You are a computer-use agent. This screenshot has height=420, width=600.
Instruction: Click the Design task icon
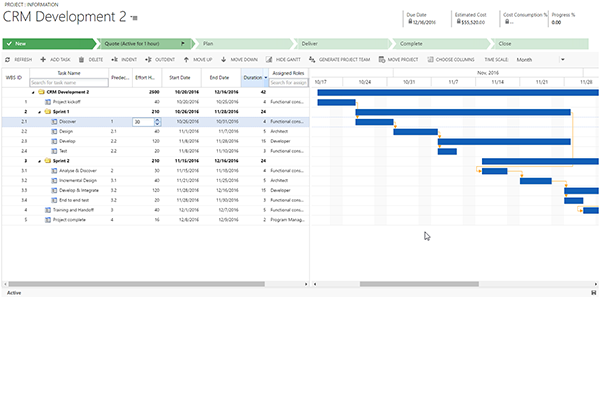[x=54, y=132]
